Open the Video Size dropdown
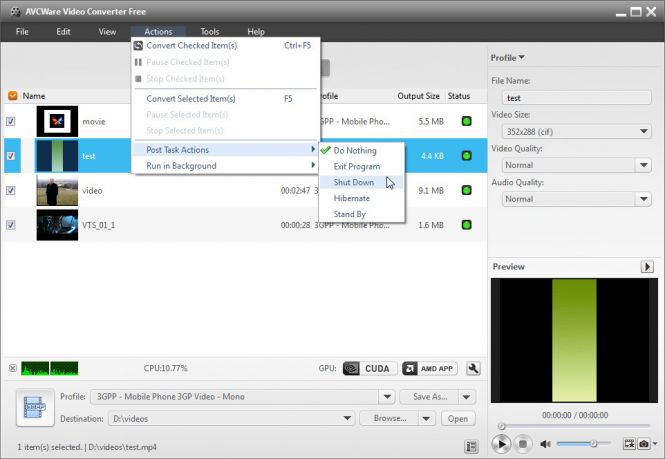The image size is (665, 459). click(575, 131)
